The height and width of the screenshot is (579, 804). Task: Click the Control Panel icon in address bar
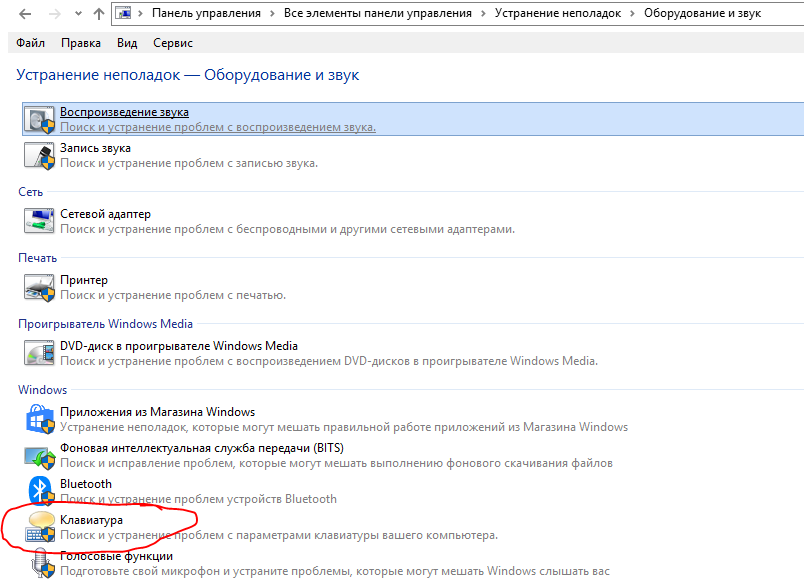pos(124,13)
